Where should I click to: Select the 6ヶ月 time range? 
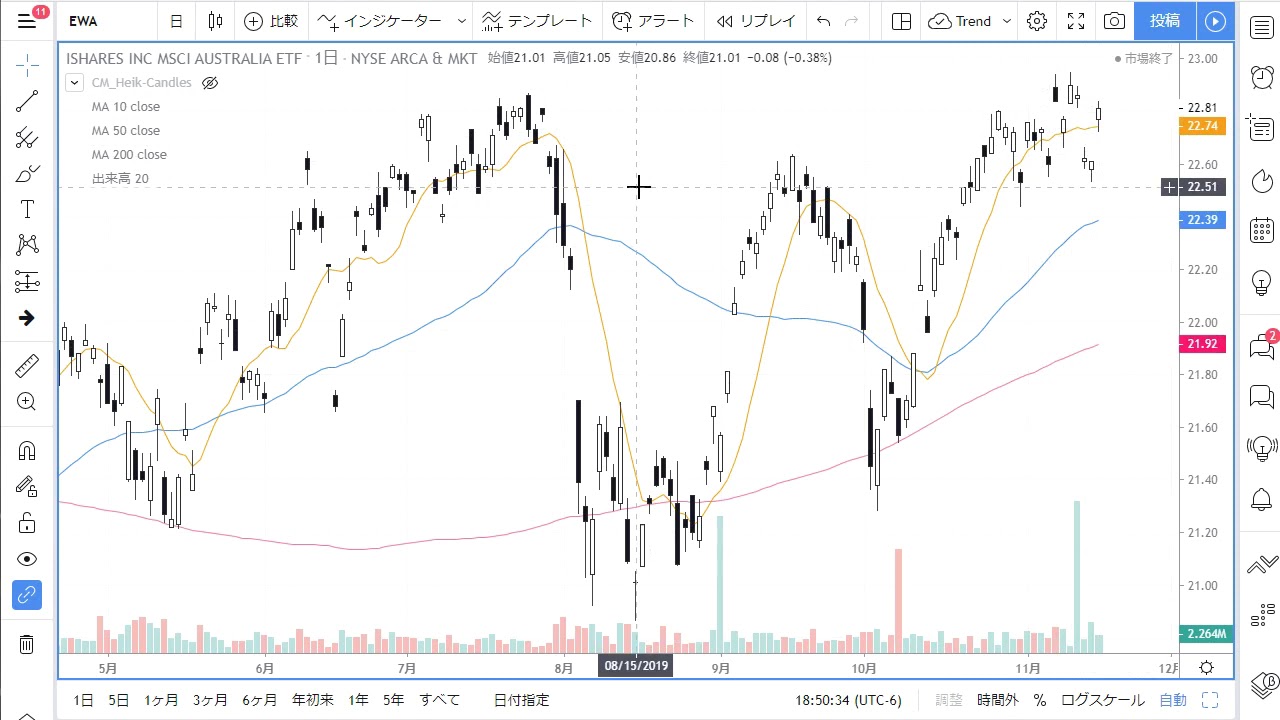tap(259, 700)
